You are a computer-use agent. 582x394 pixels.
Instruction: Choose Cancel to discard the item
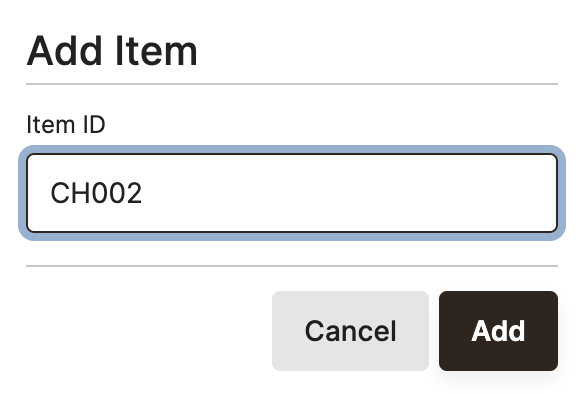pyautogui.click(x=350, y=331)
